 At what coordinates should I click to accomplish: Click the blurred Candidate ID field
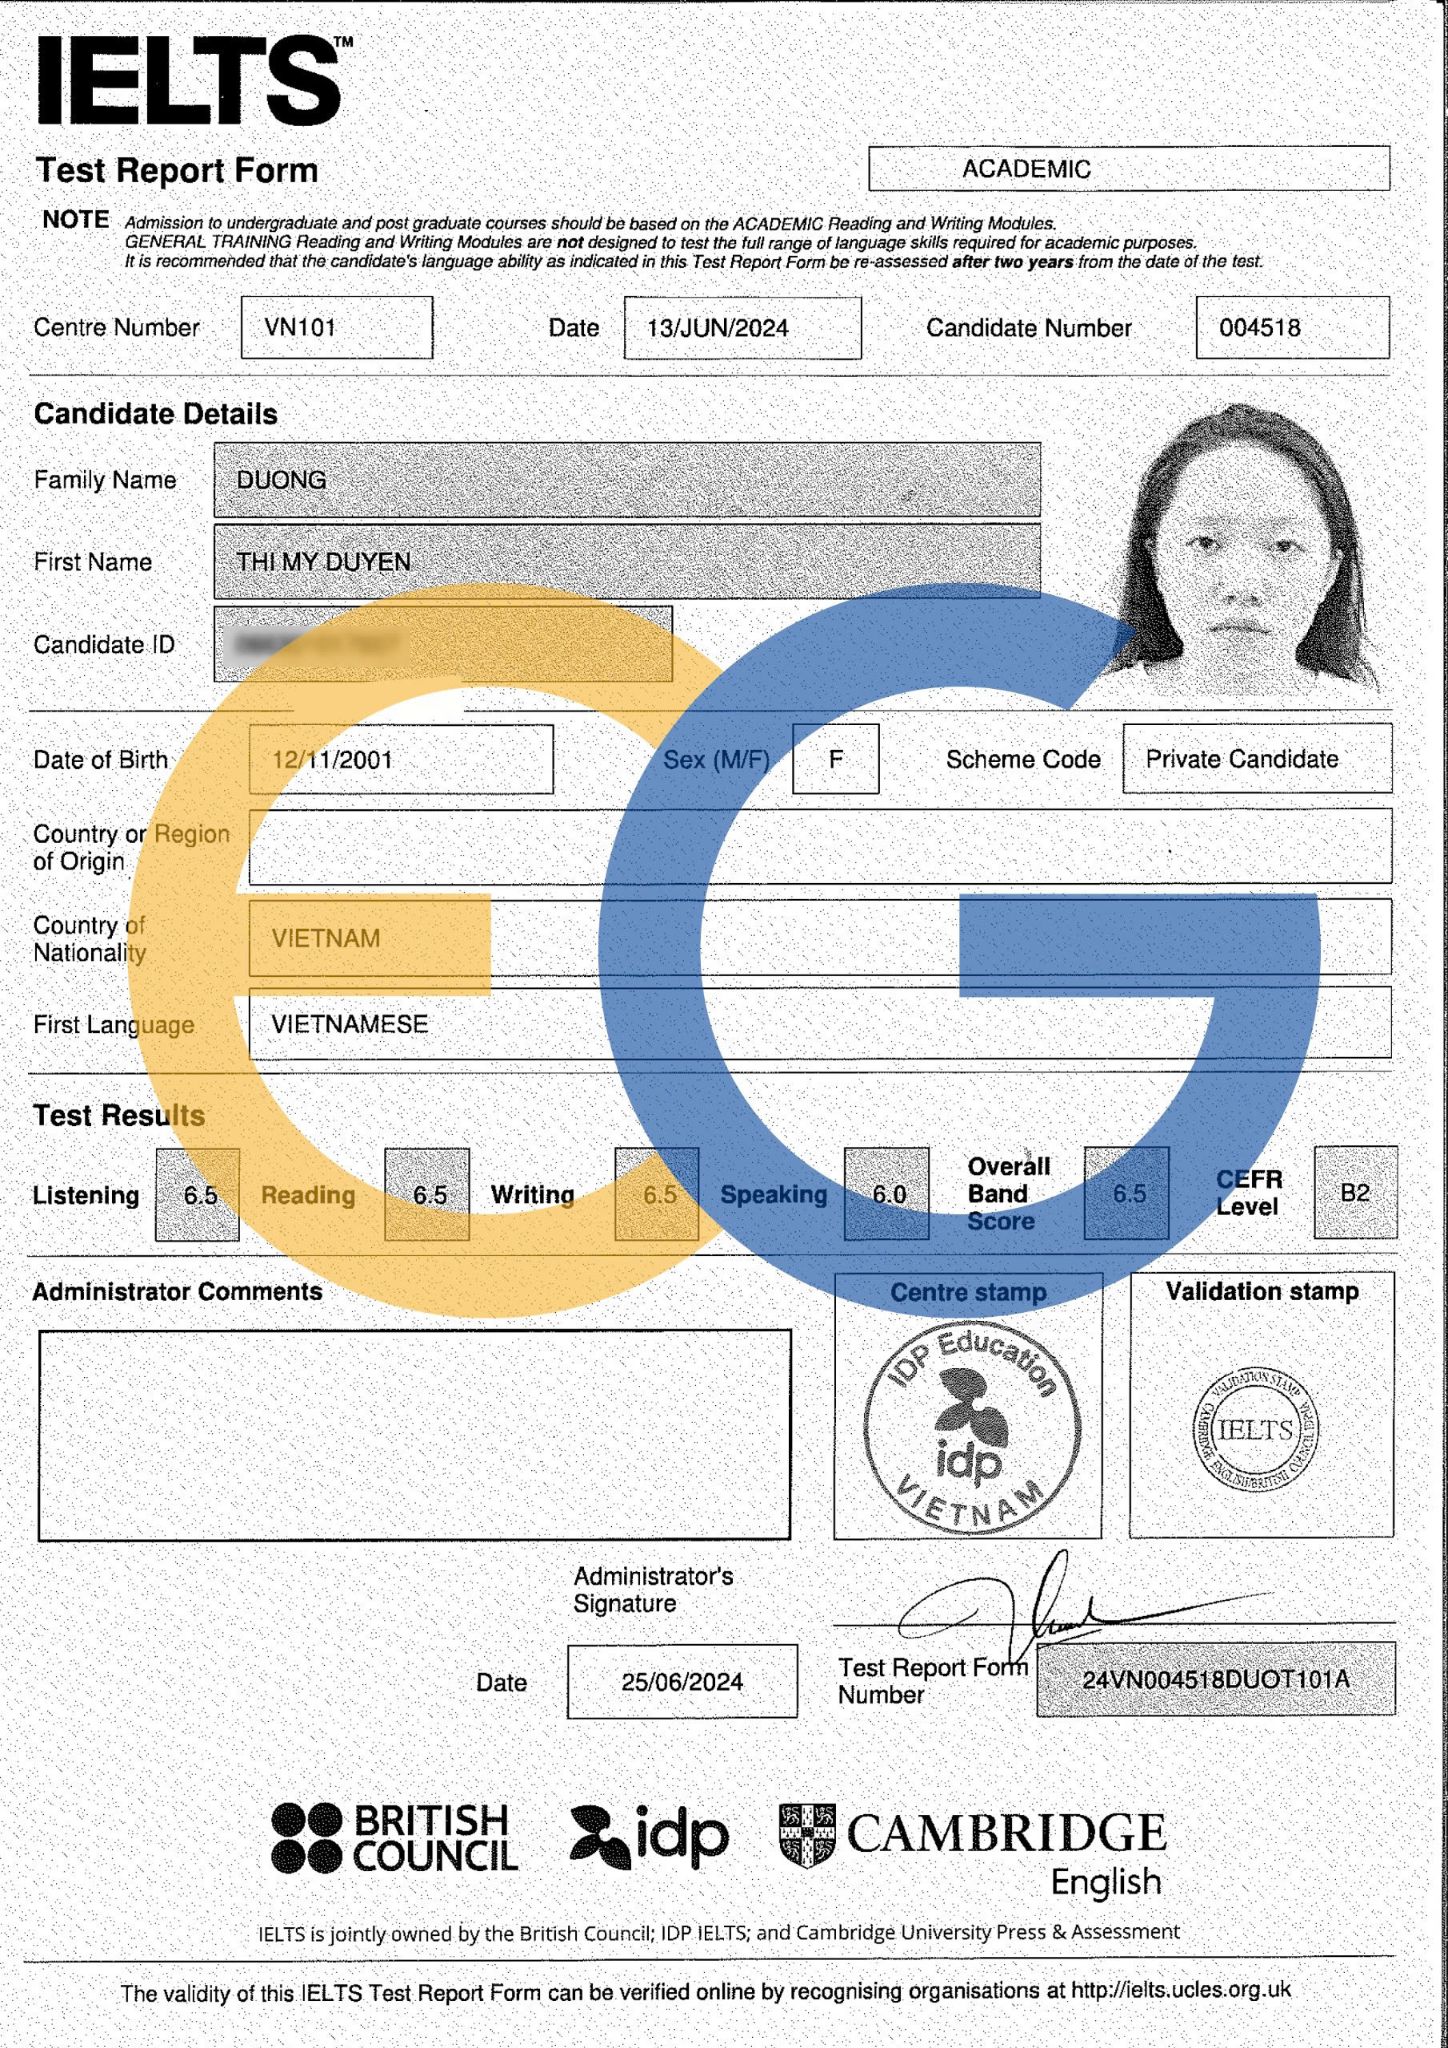pyautogui.click(x=442, y=645)
